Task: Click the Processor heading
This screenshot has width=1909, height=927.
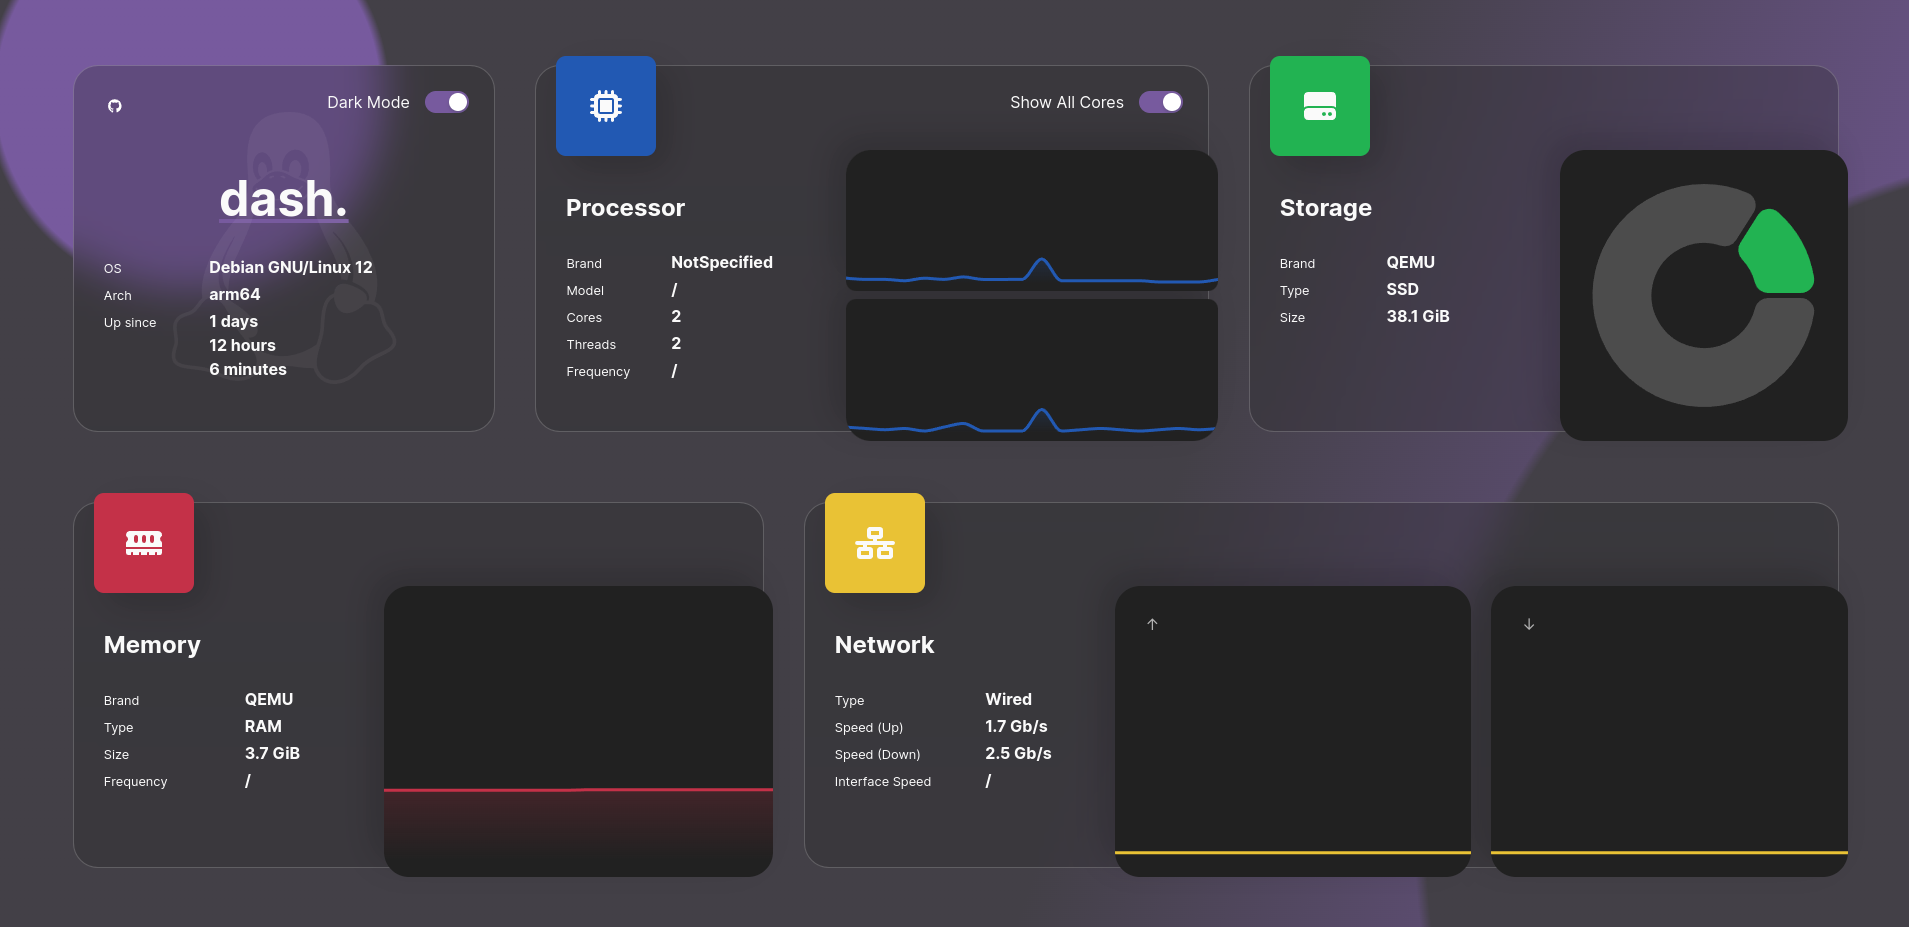Action: (x=625, y=208)
